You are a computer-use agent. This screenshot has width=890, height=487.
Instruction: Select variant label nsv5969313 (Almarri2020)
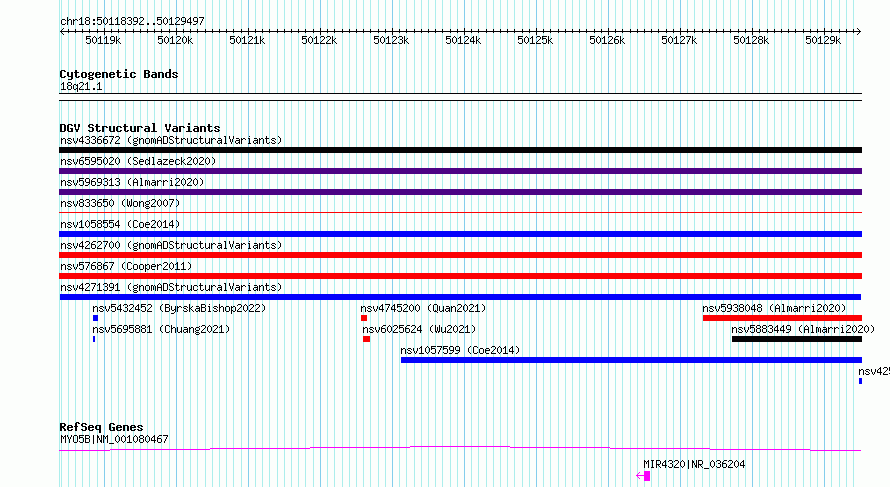coord(132,182)
